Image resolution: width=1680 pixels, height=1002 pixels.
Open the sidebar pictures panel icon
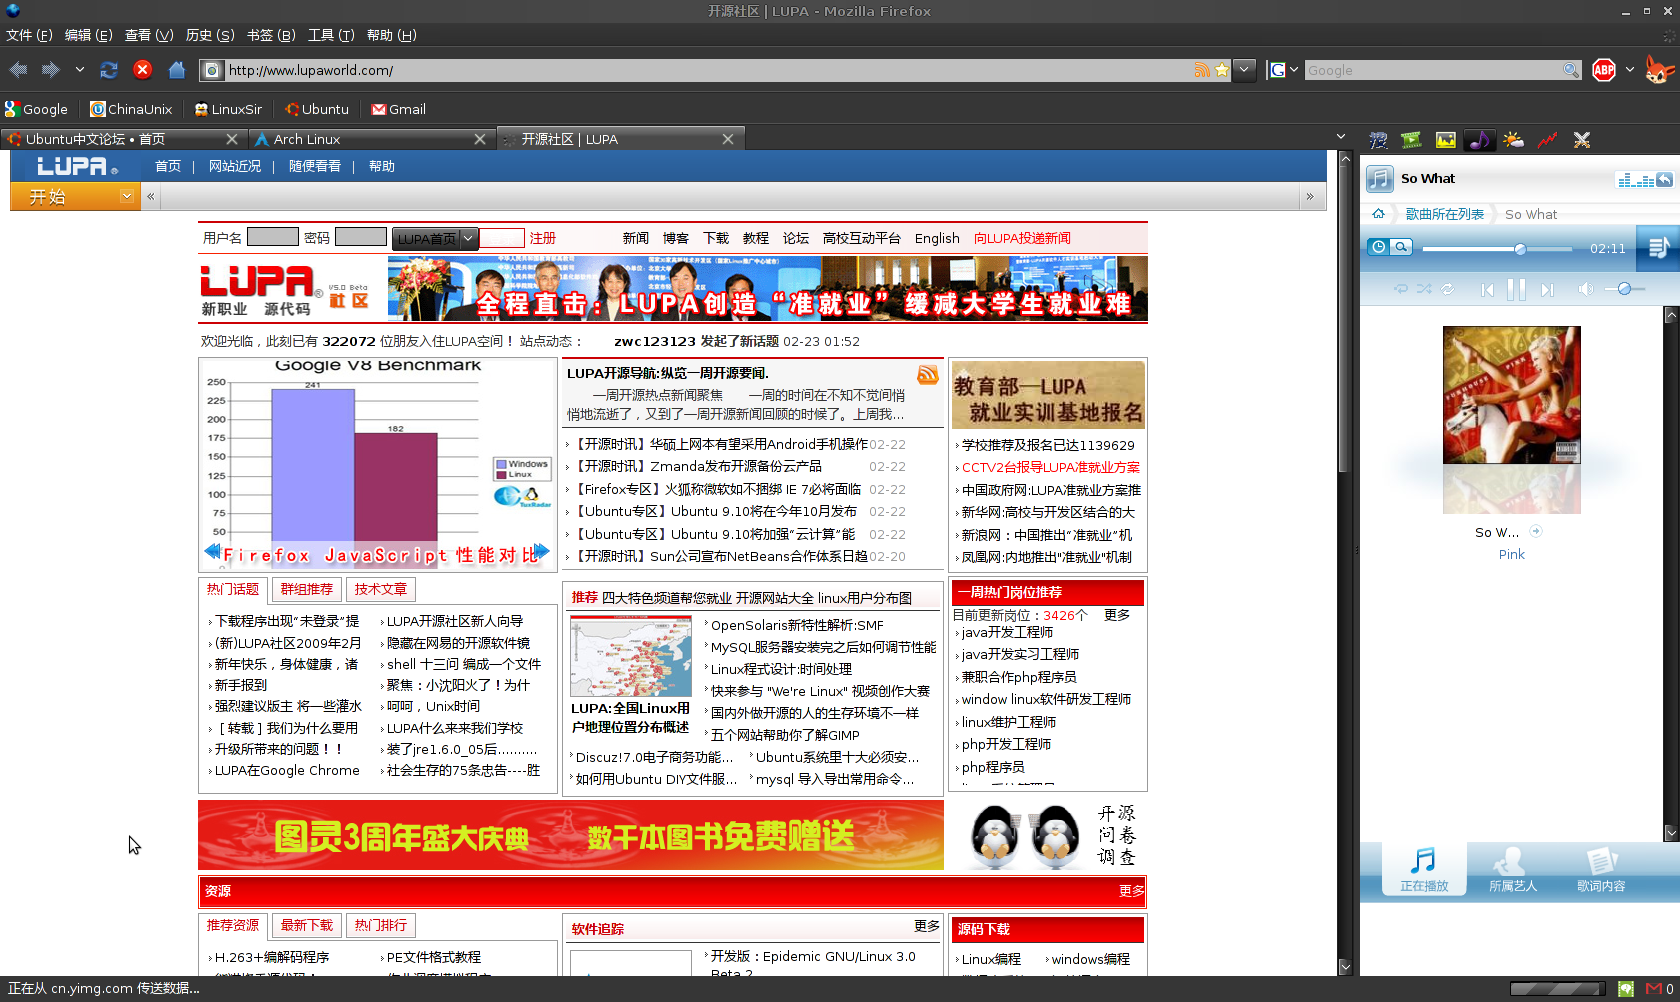[1446, 140]
